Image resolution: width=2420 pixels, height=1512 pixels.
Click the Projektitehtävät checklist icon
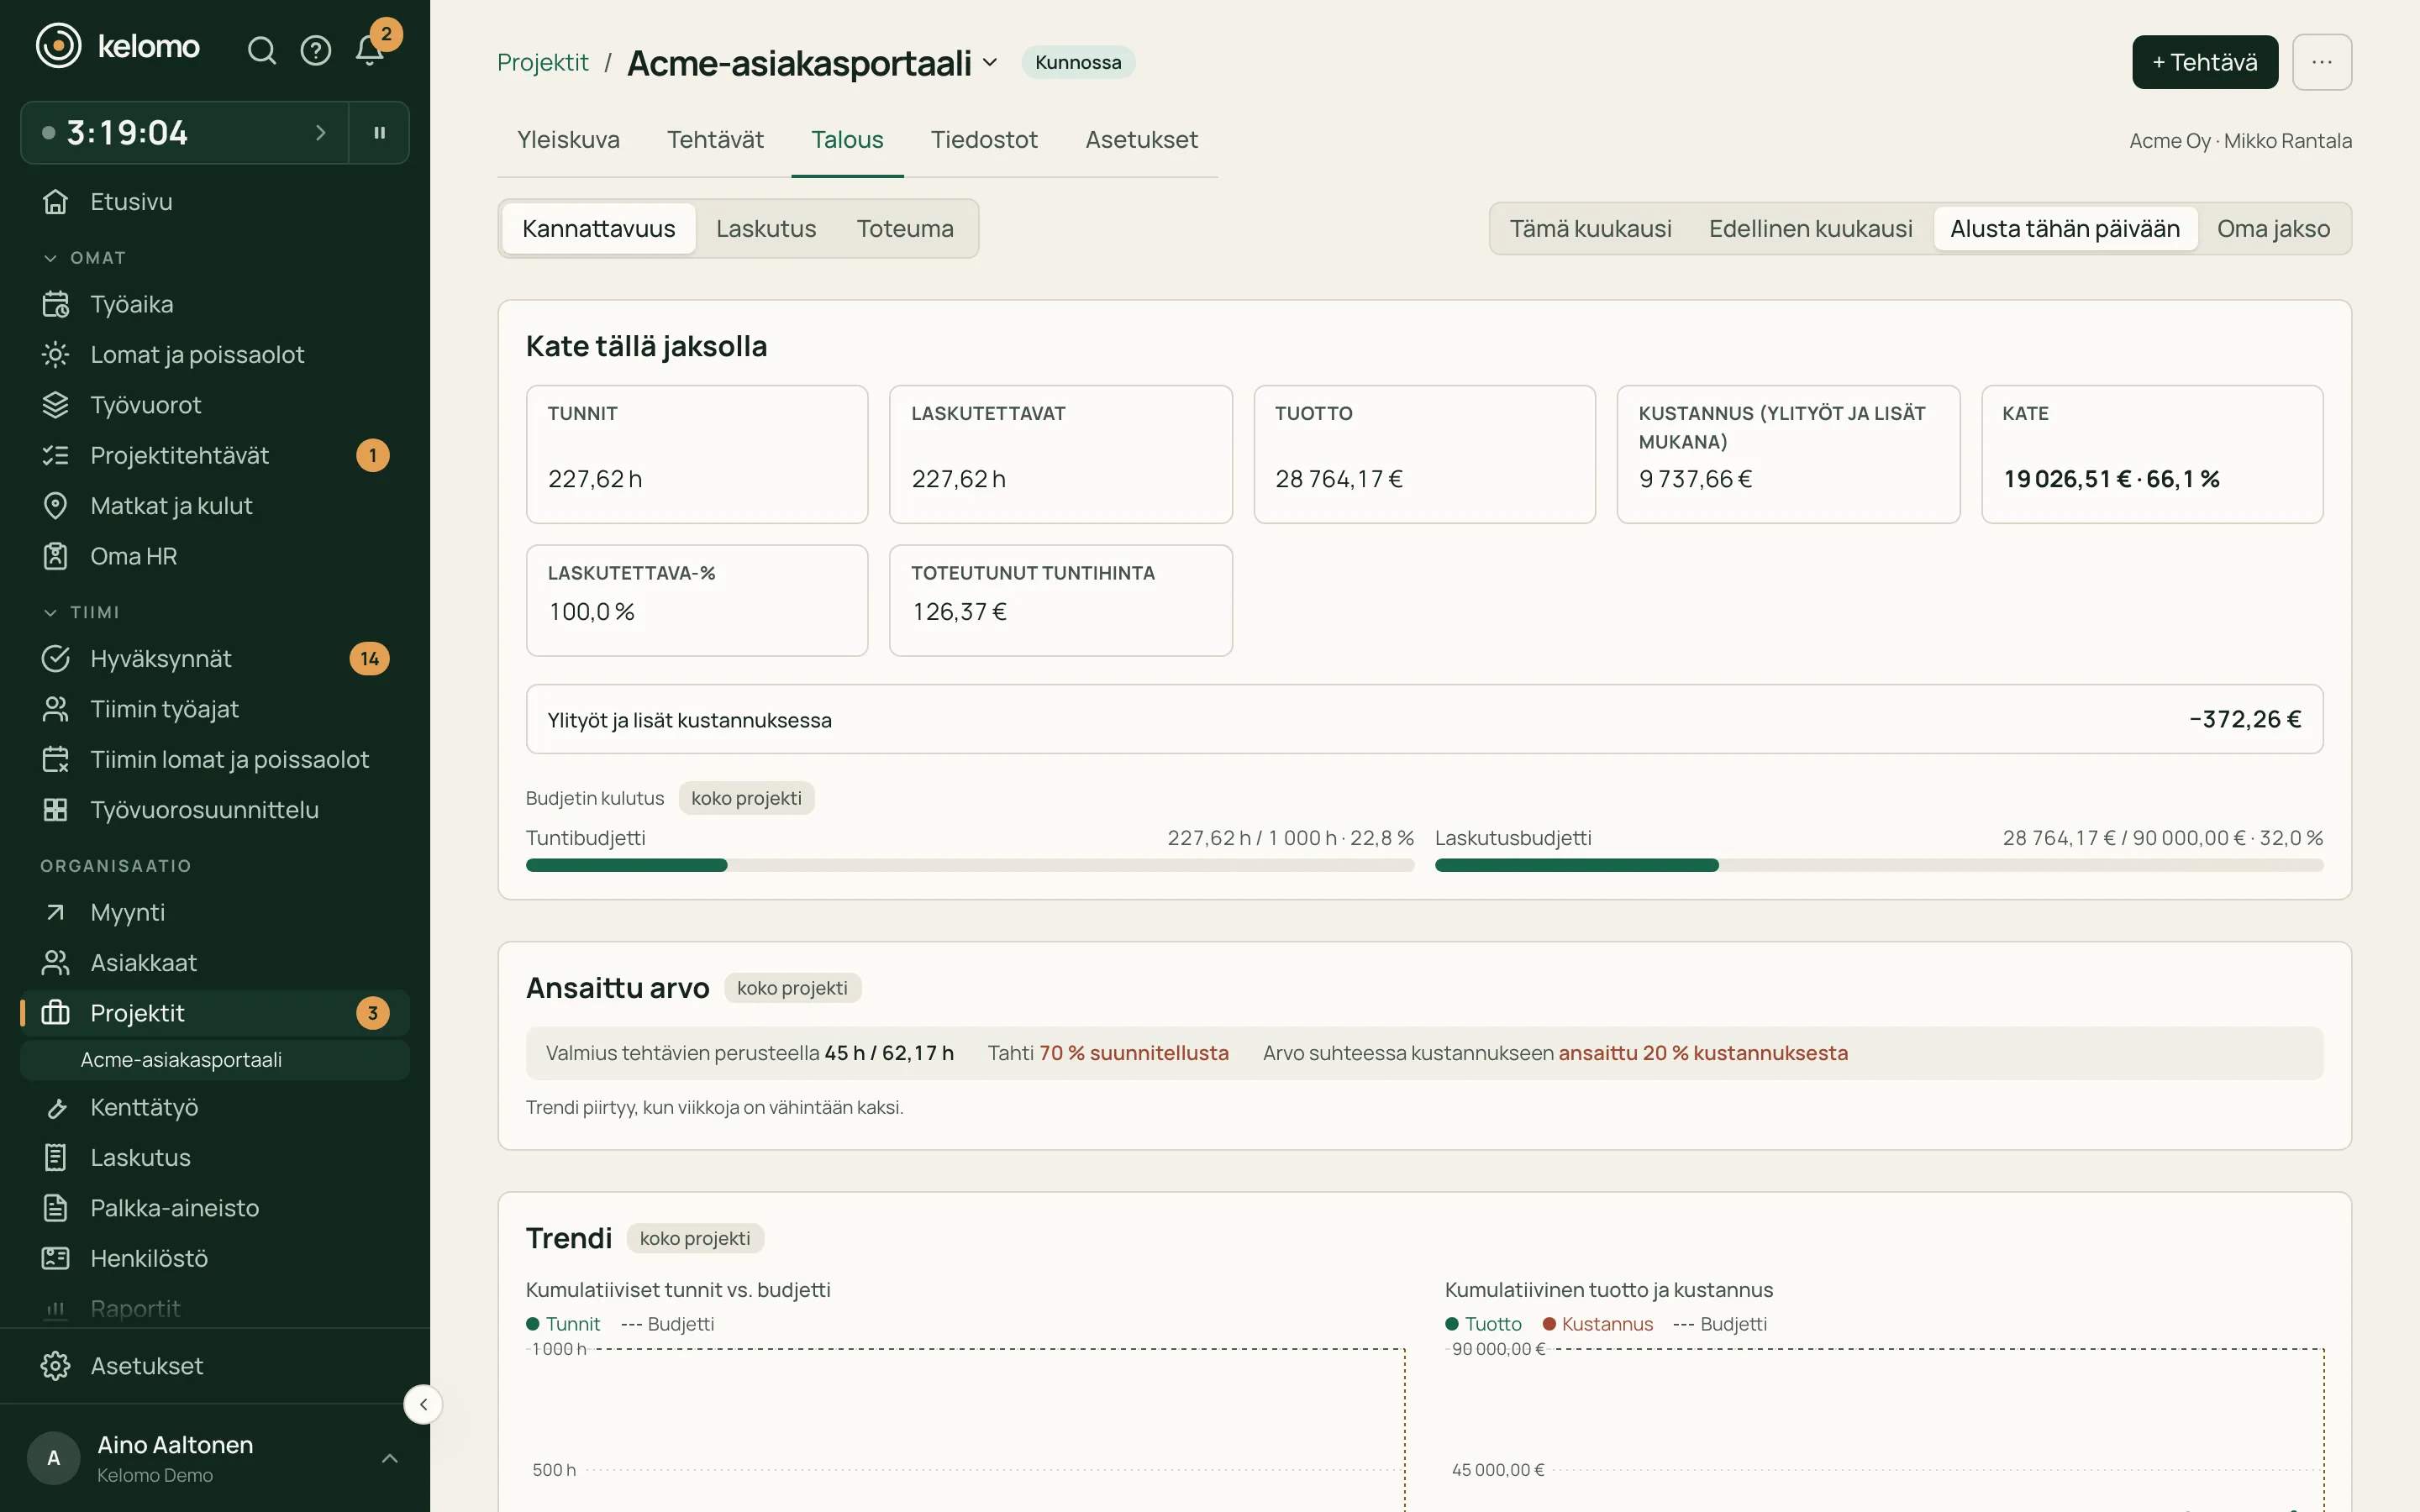coord(55,455)
